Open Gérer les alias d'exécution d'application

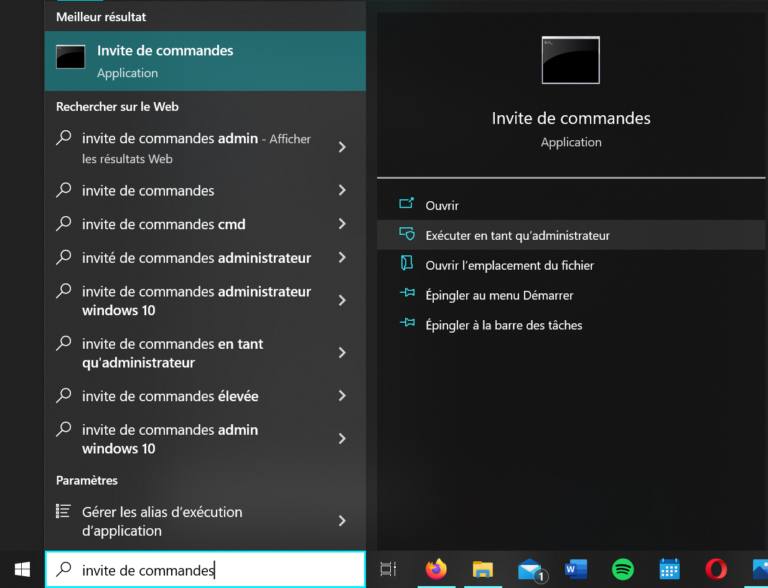click(205, 521)
